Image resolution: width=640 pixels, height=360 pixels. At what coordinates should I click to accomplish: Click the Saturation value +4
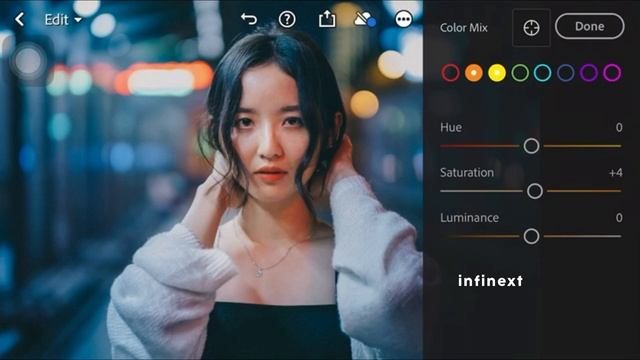point(616,173)
